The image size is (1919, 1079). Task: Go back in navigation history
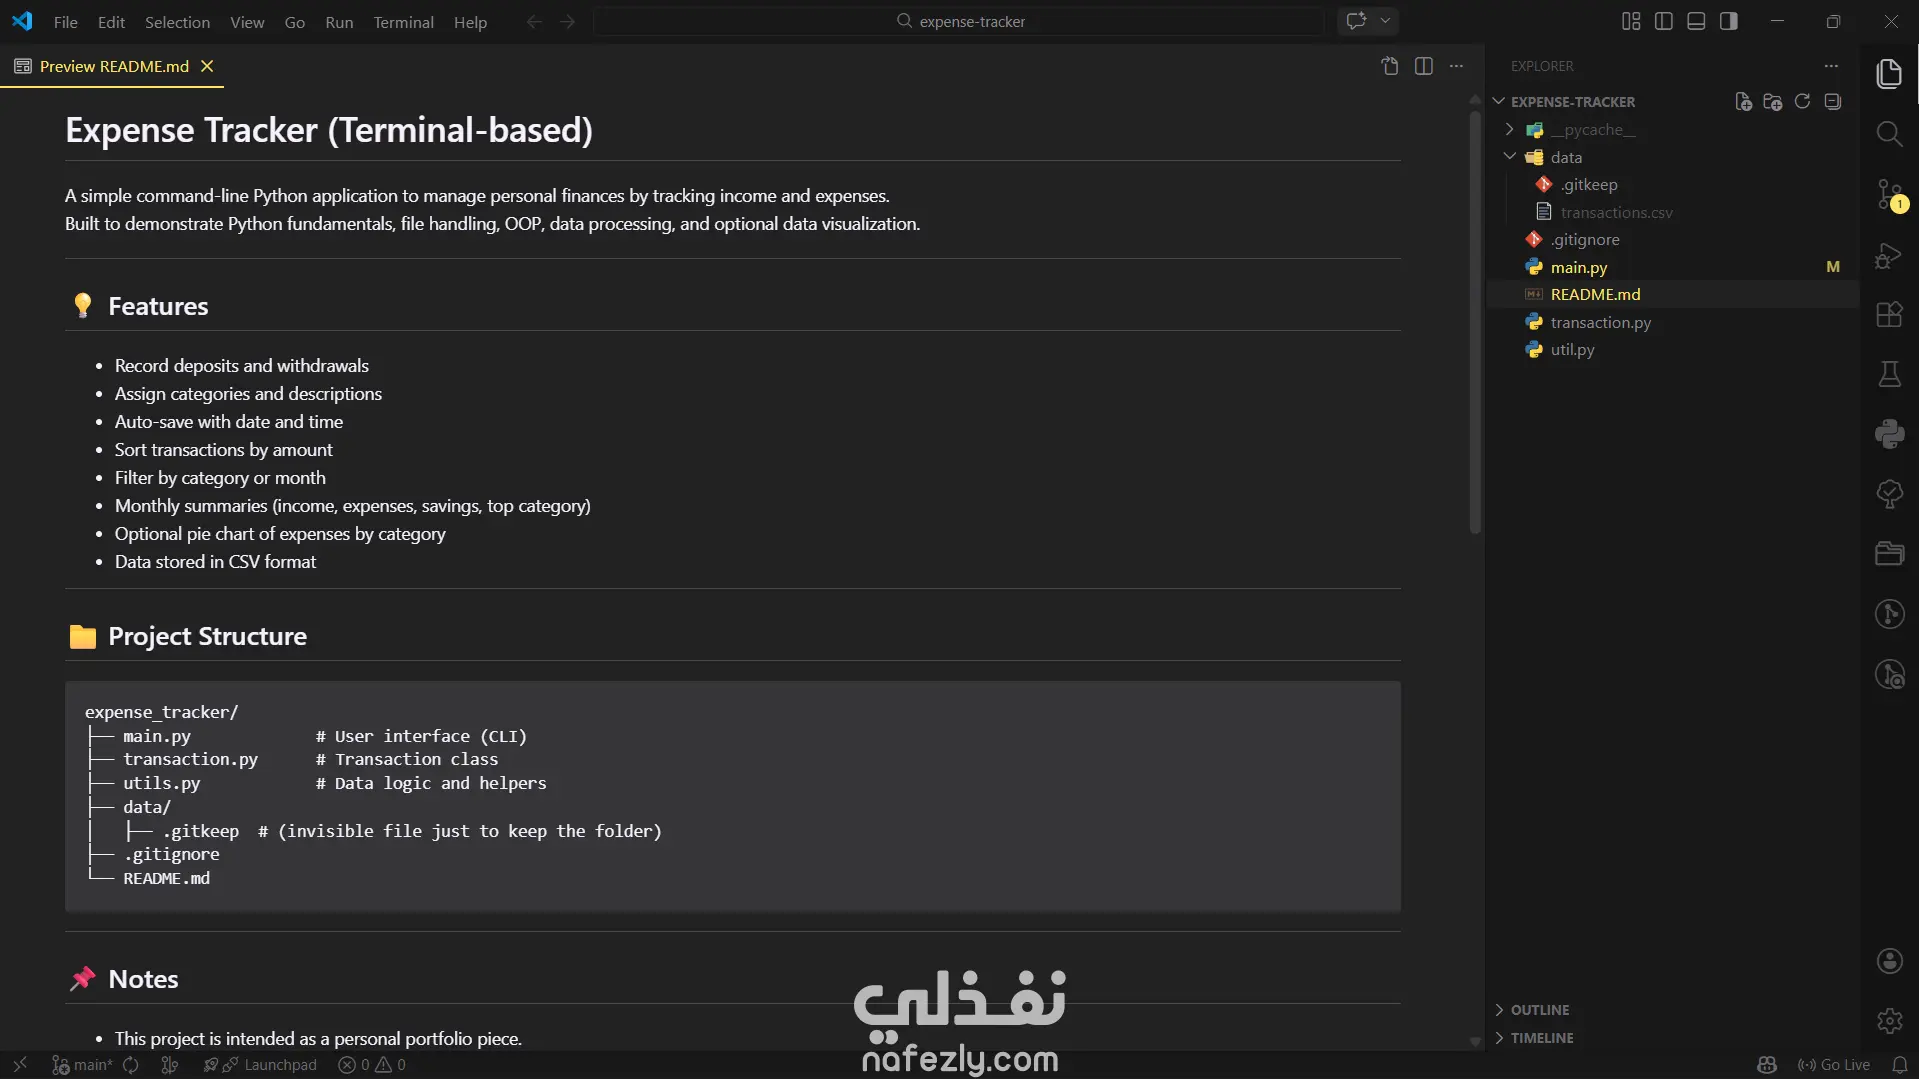(x=534, y=22)
